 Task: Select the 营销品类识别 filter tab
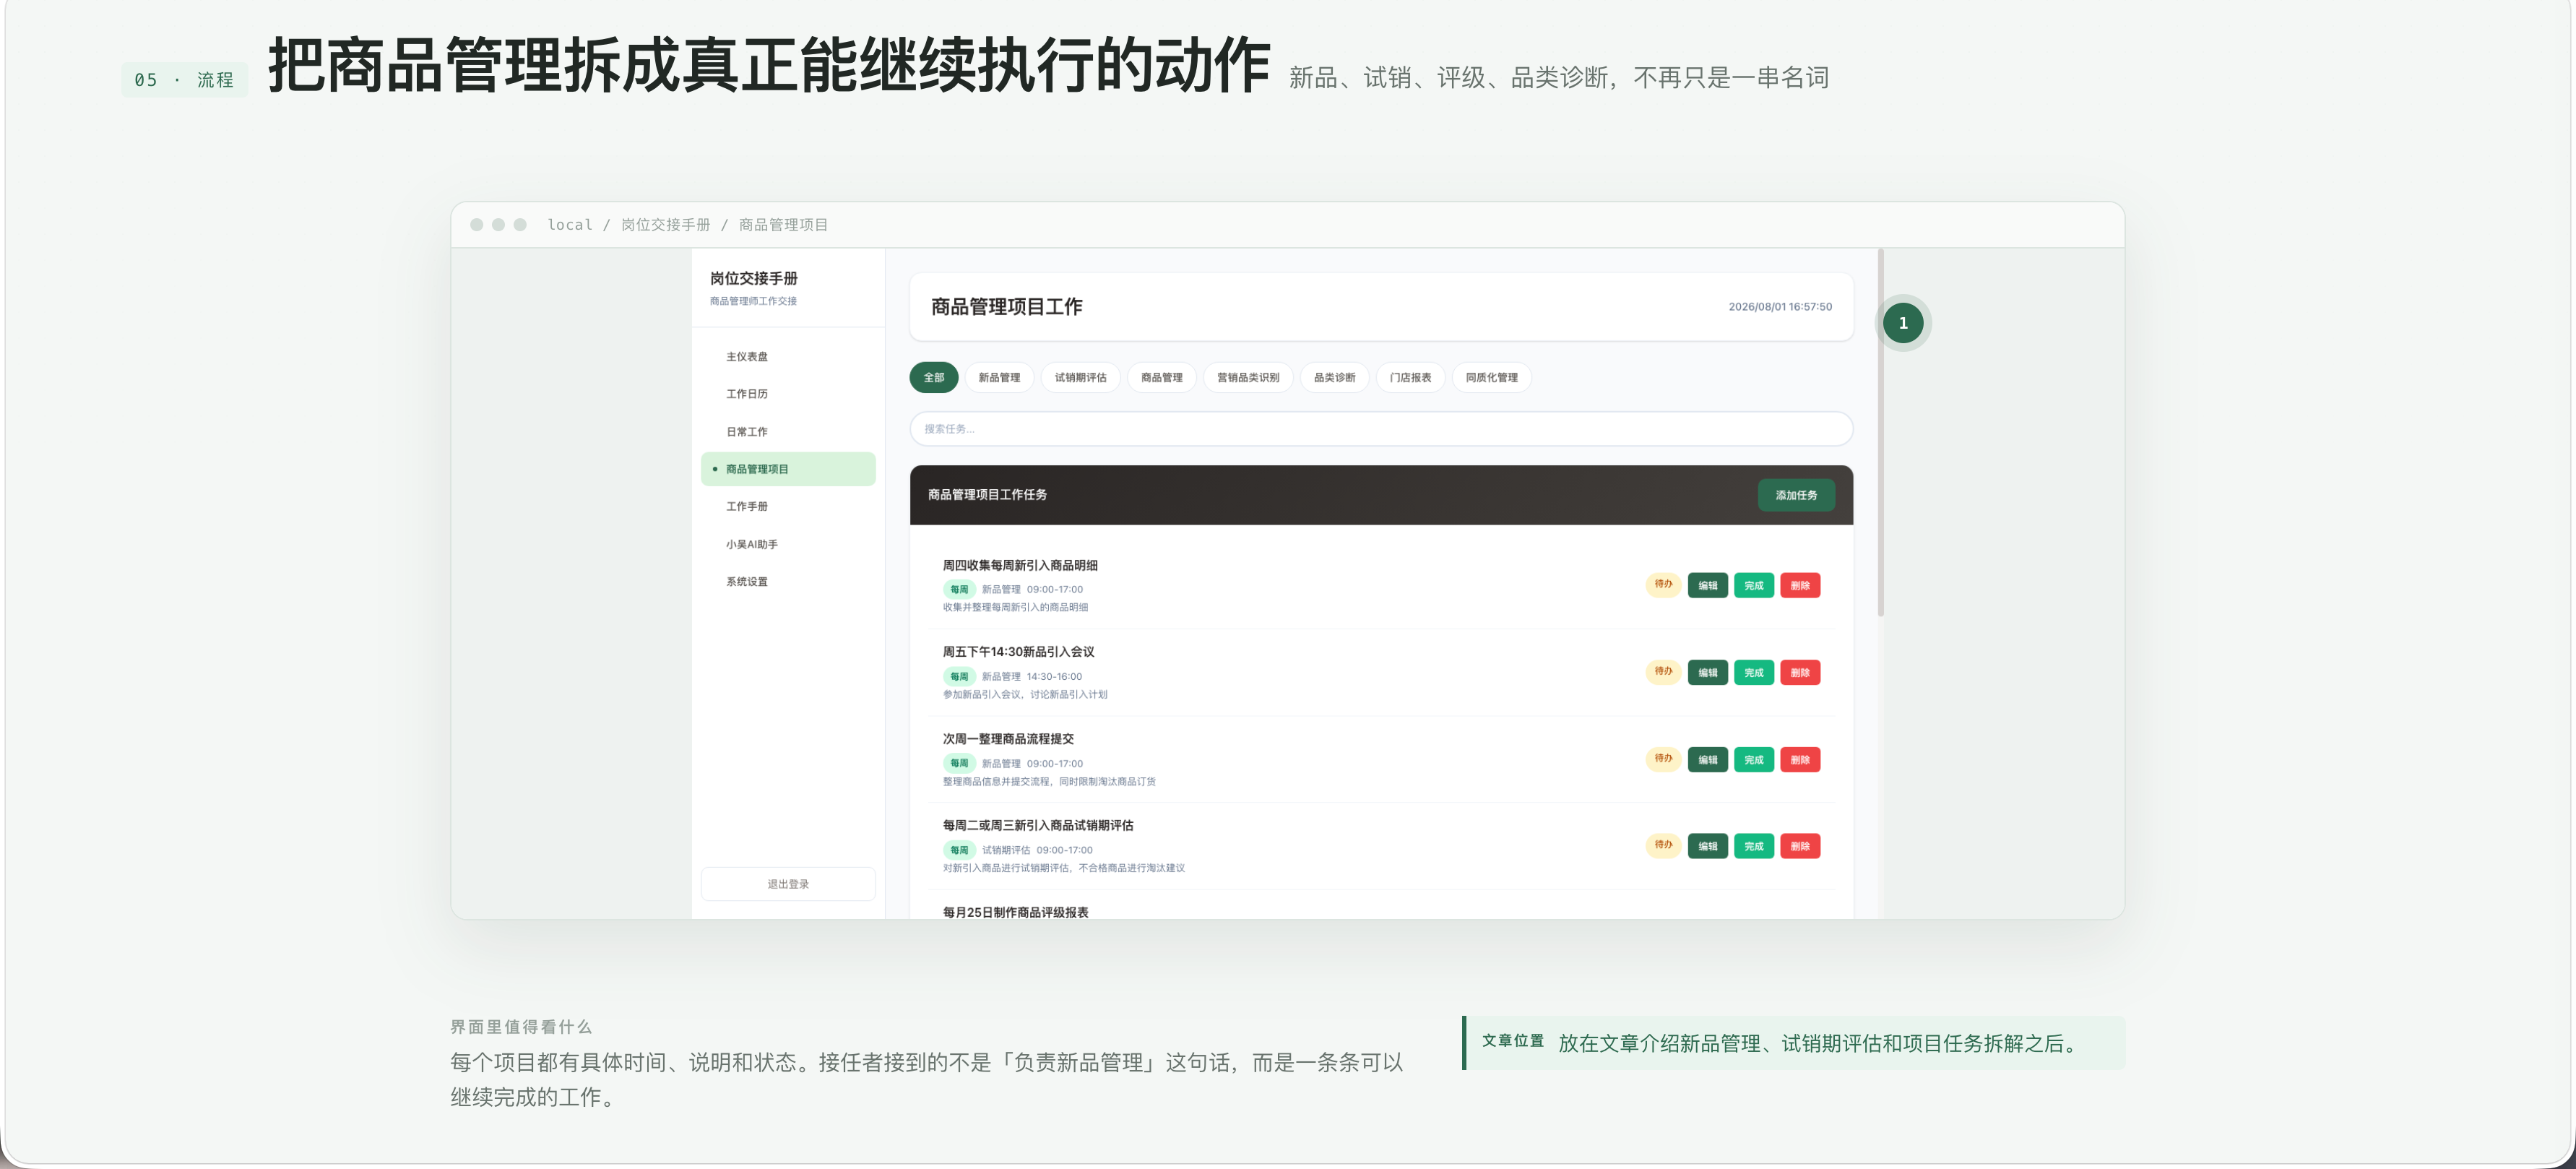point(1247,377)
